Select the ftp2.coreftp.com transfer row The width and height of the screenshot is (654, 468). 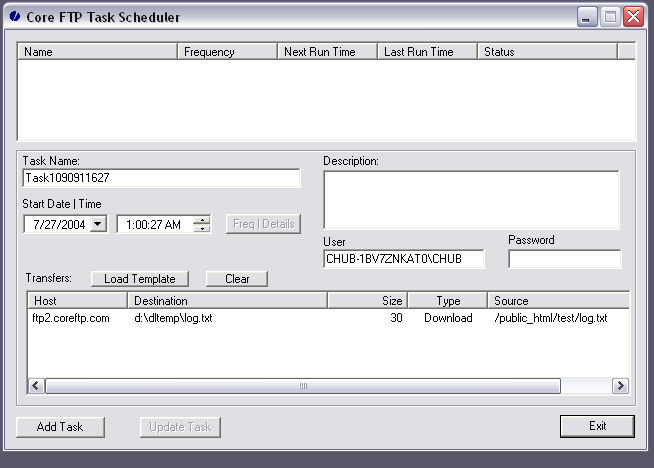(x=71, y=318)
